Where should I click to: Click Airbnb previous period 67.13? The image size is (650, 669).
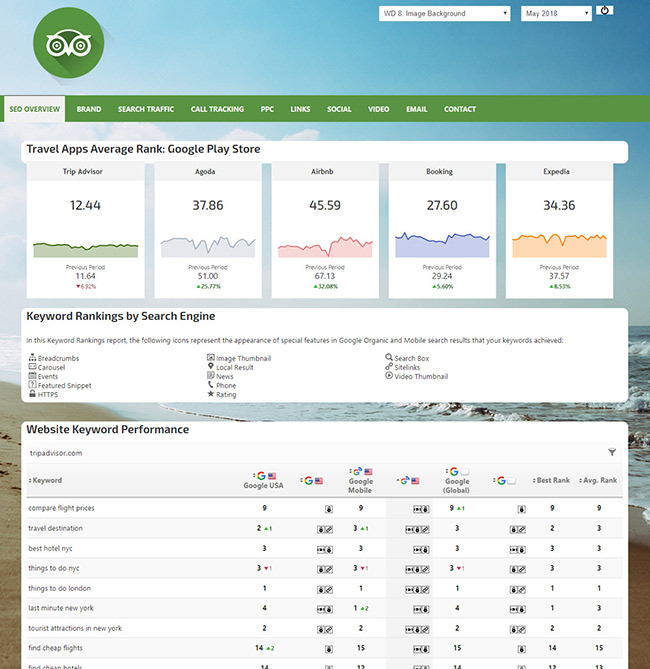325,276
